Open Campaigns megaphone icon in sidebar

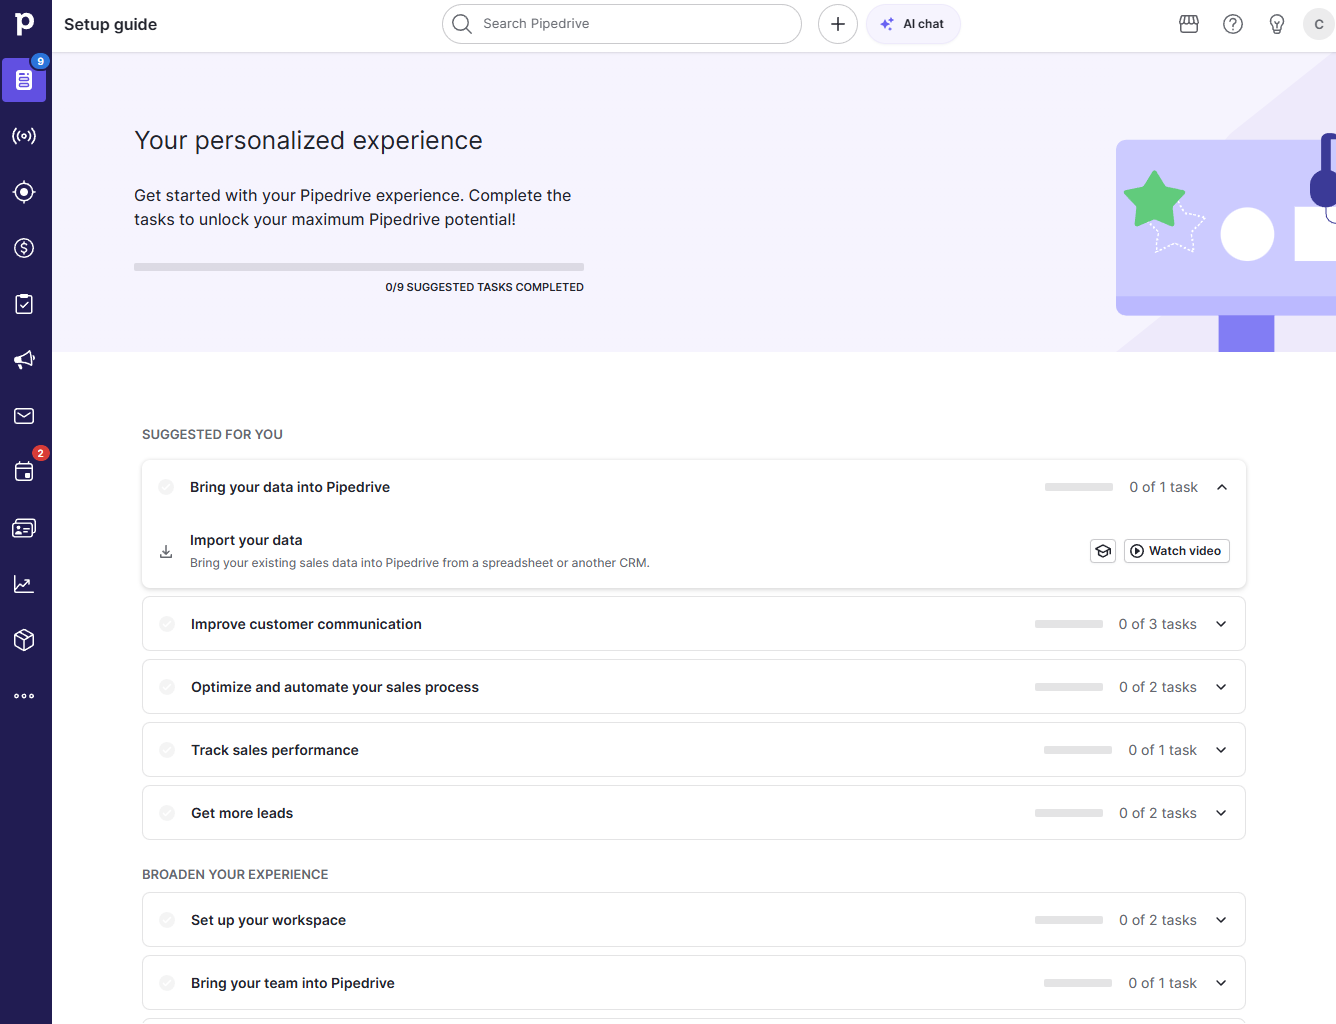coord(24,360)
